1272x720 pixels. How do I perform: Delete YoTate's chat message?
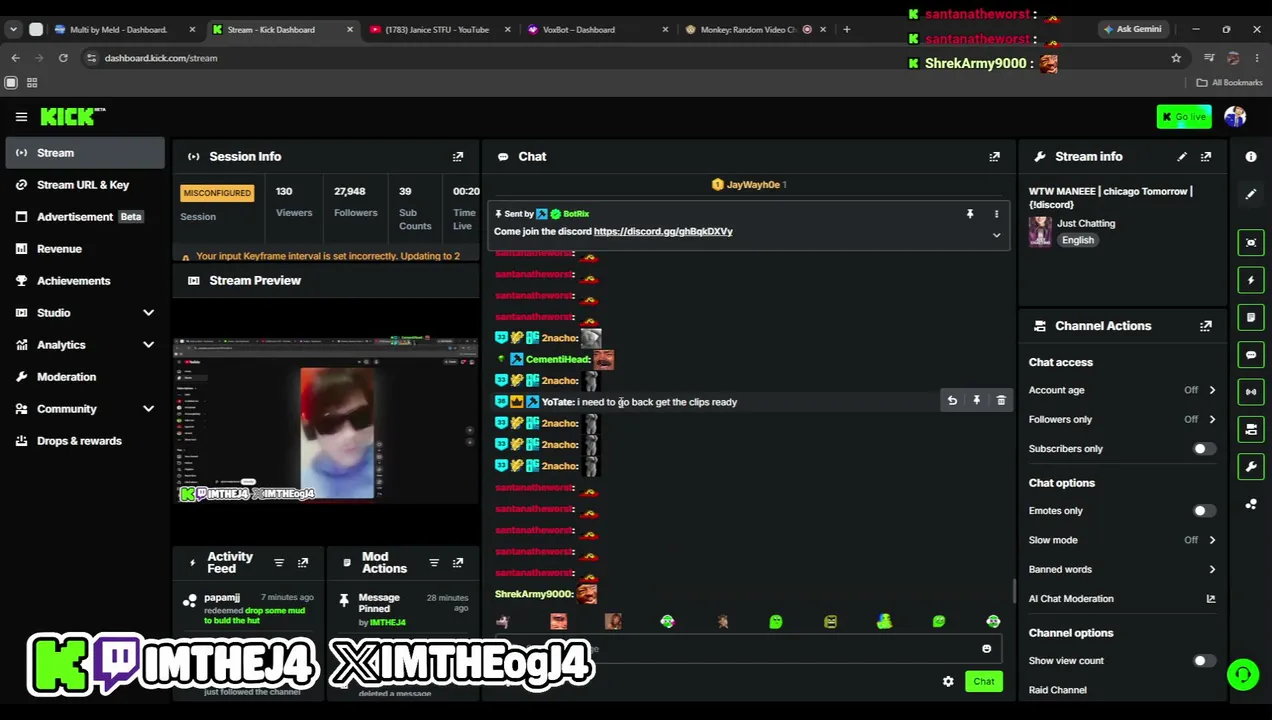point(1001,401)
